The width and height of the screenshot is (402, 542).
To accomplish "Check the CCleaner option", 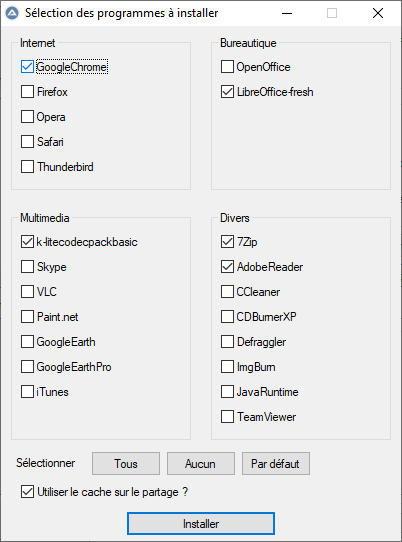I will click(x=227, y=292).
